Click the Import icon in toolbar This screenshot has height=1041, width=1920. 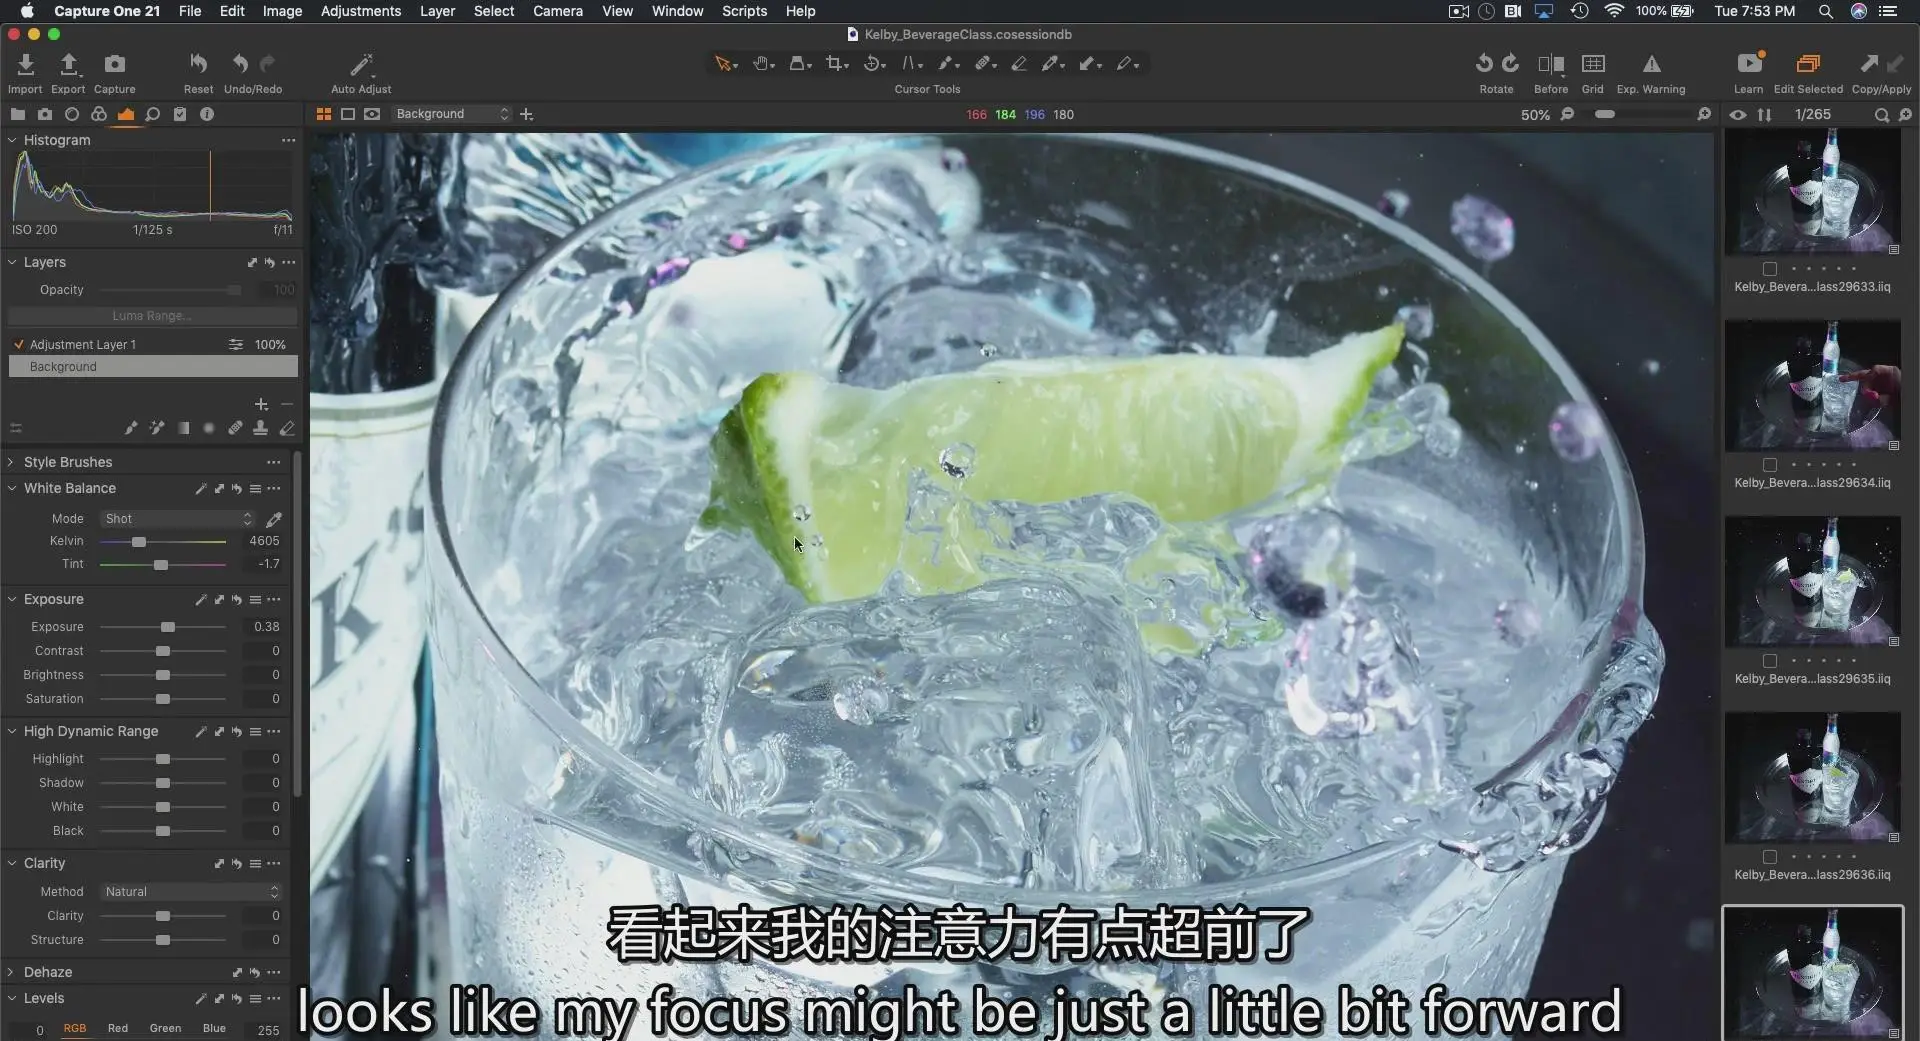25,65
